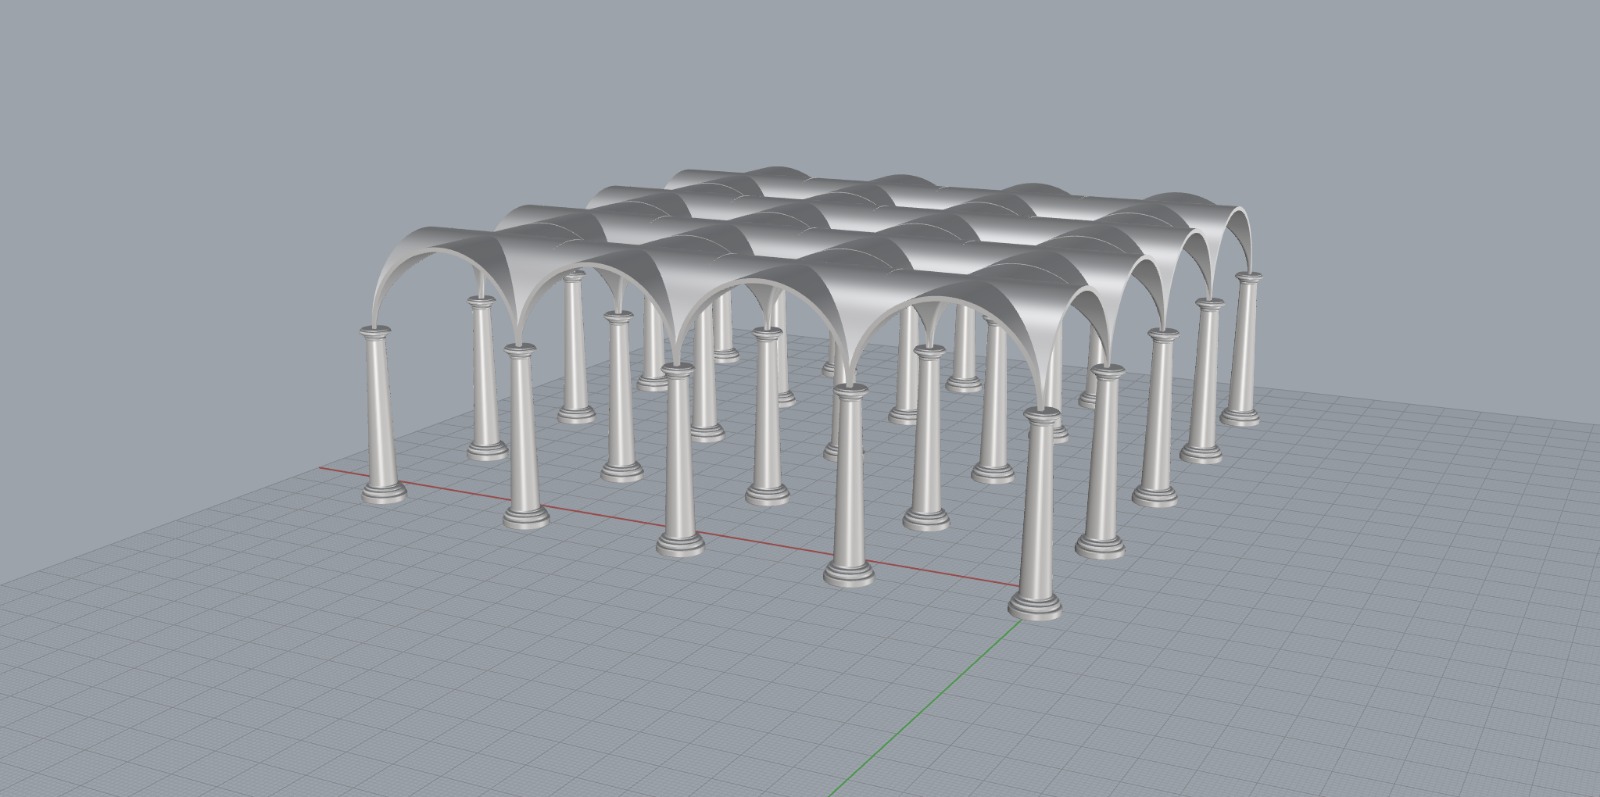
Task: Select the second column back along the right side
Action: pyautogui.click(x=1104, y=460)
